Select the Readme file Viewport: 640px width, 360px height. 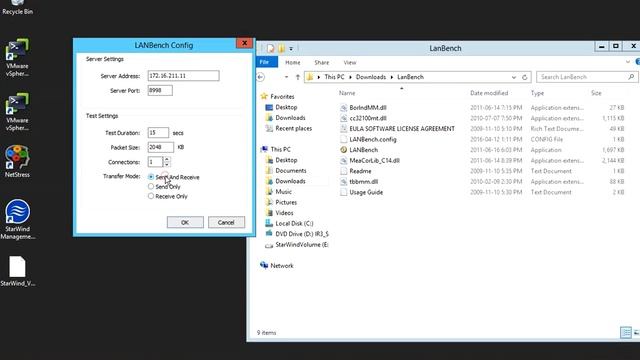pyautogui.click(x=360, y=171)
